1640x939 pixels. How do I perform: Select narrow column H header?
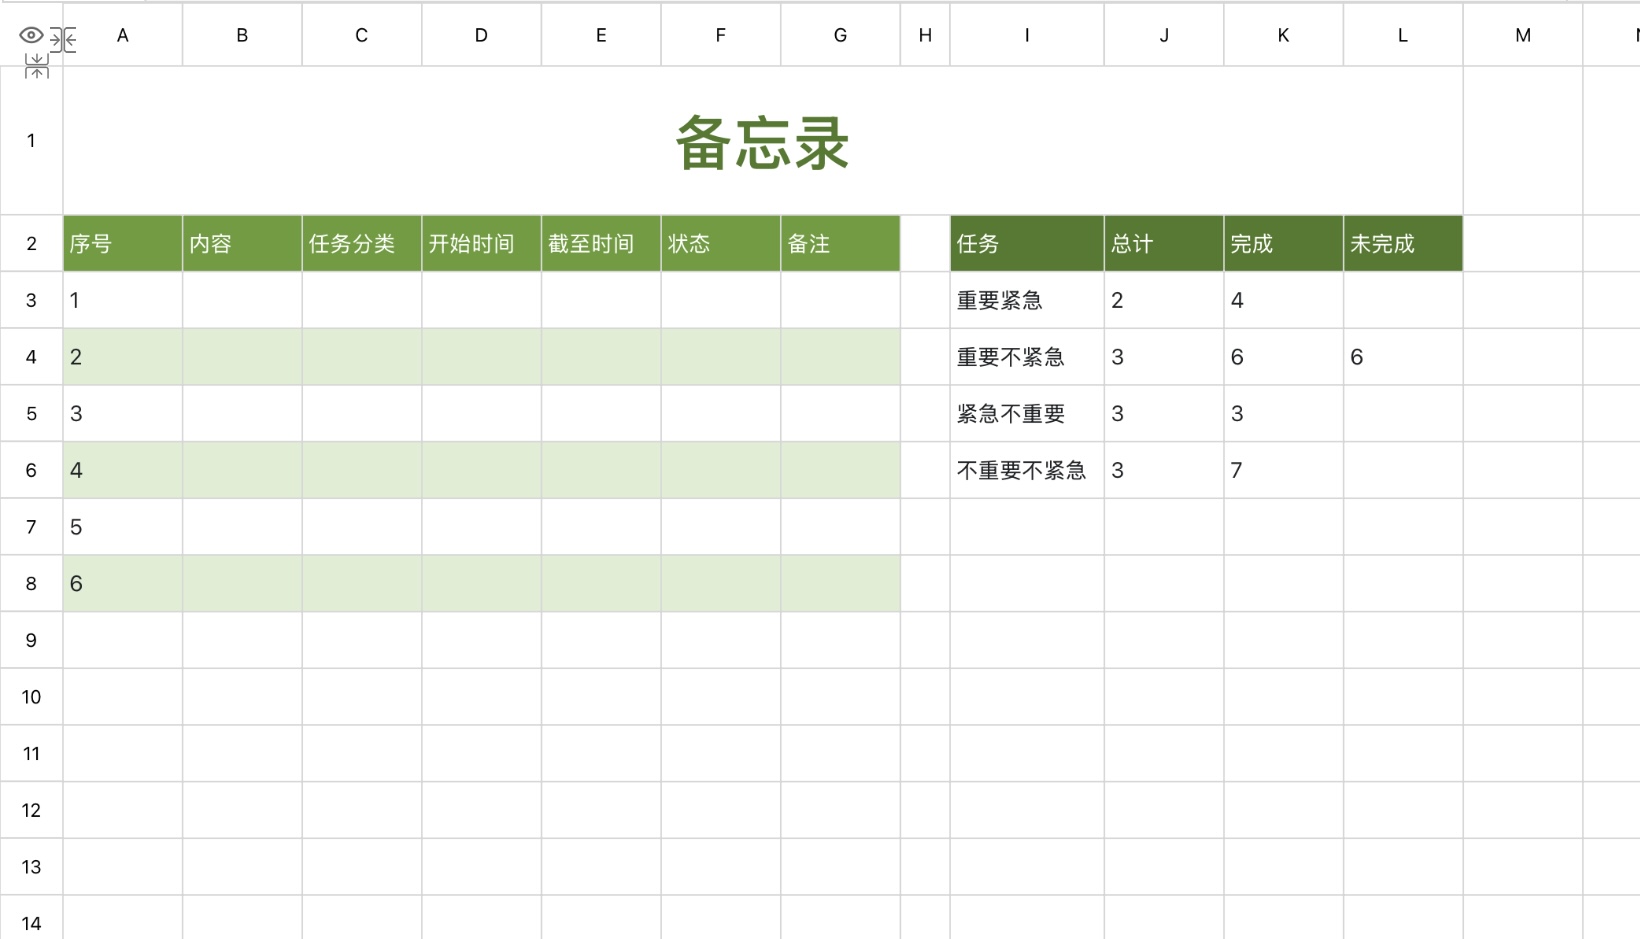pos(925,35)
